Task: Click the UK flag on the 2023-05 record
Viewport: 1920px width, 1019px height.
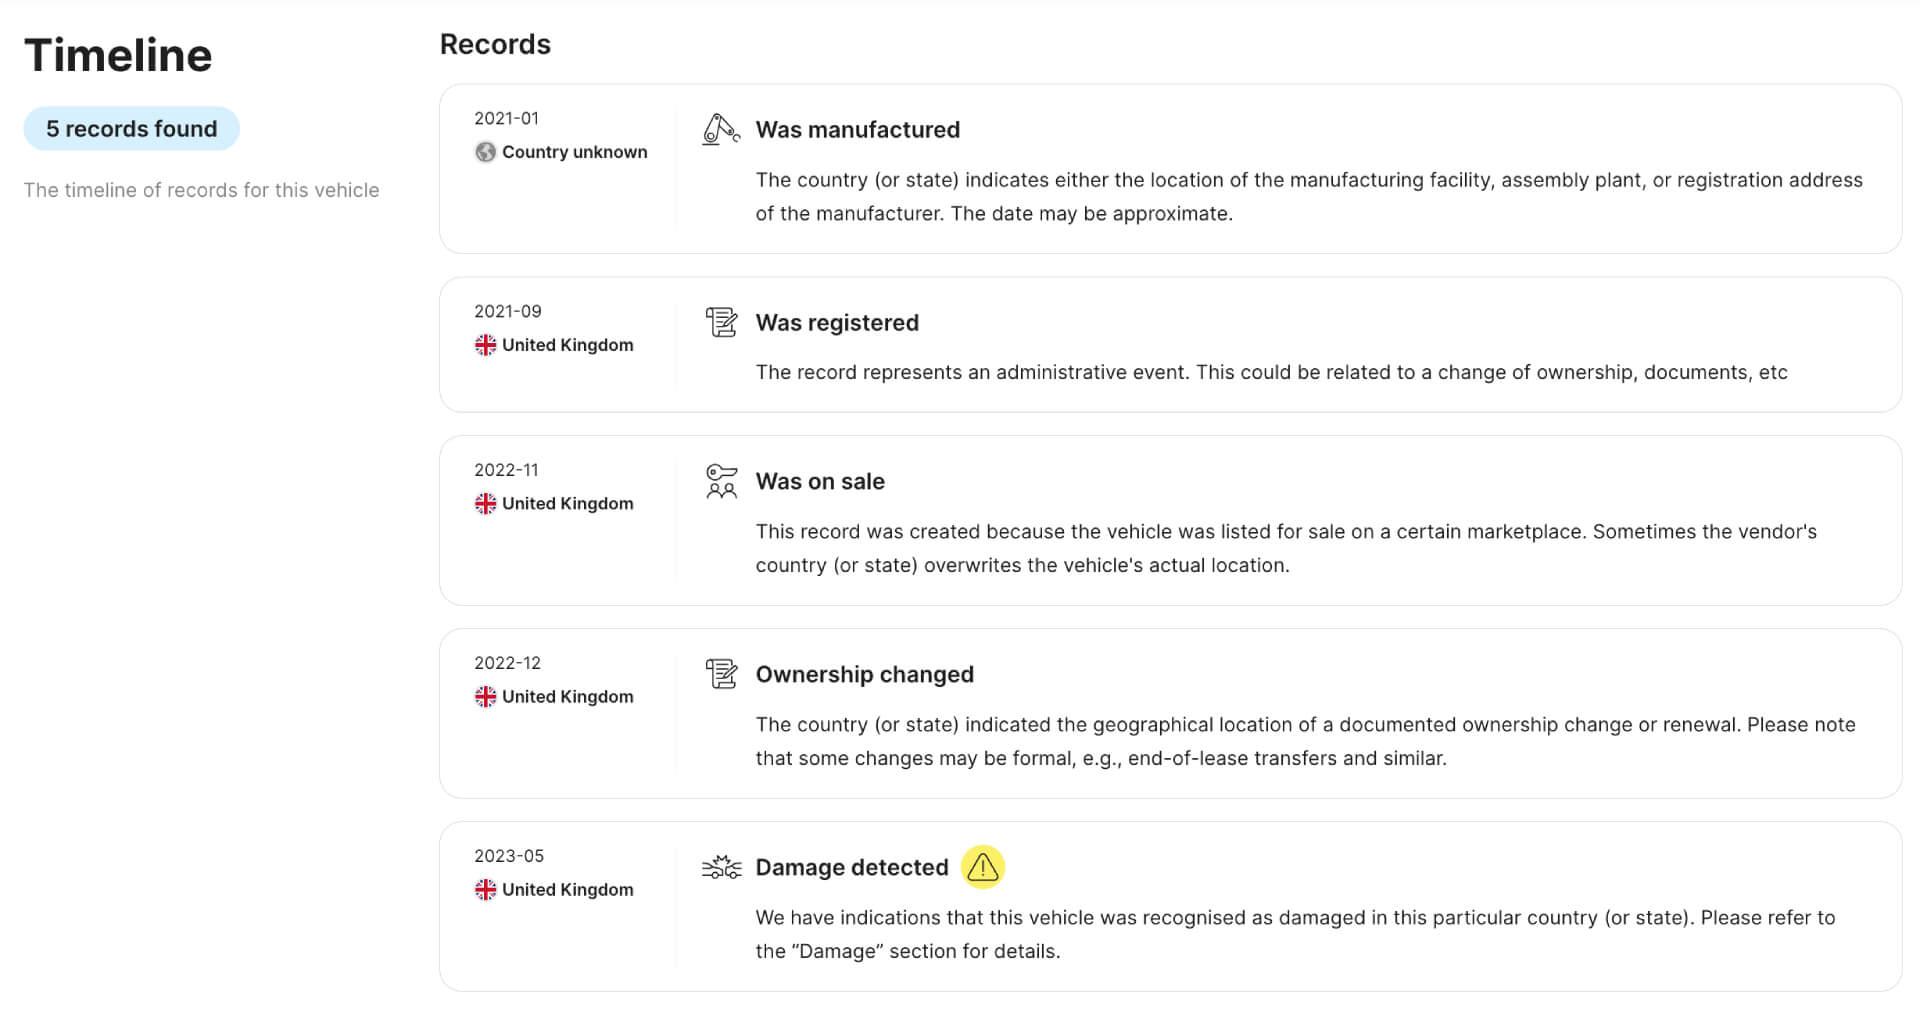Action: [x=487, y=888]
